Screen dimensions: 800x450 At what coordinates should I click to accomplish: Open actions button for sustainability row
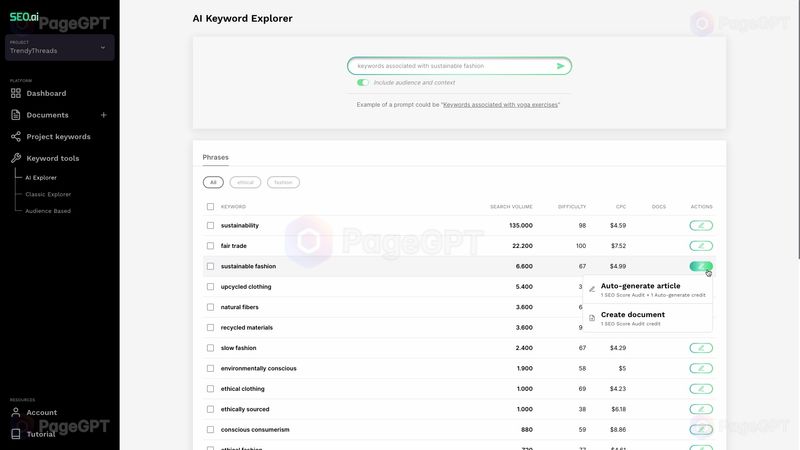click(701, 226)
